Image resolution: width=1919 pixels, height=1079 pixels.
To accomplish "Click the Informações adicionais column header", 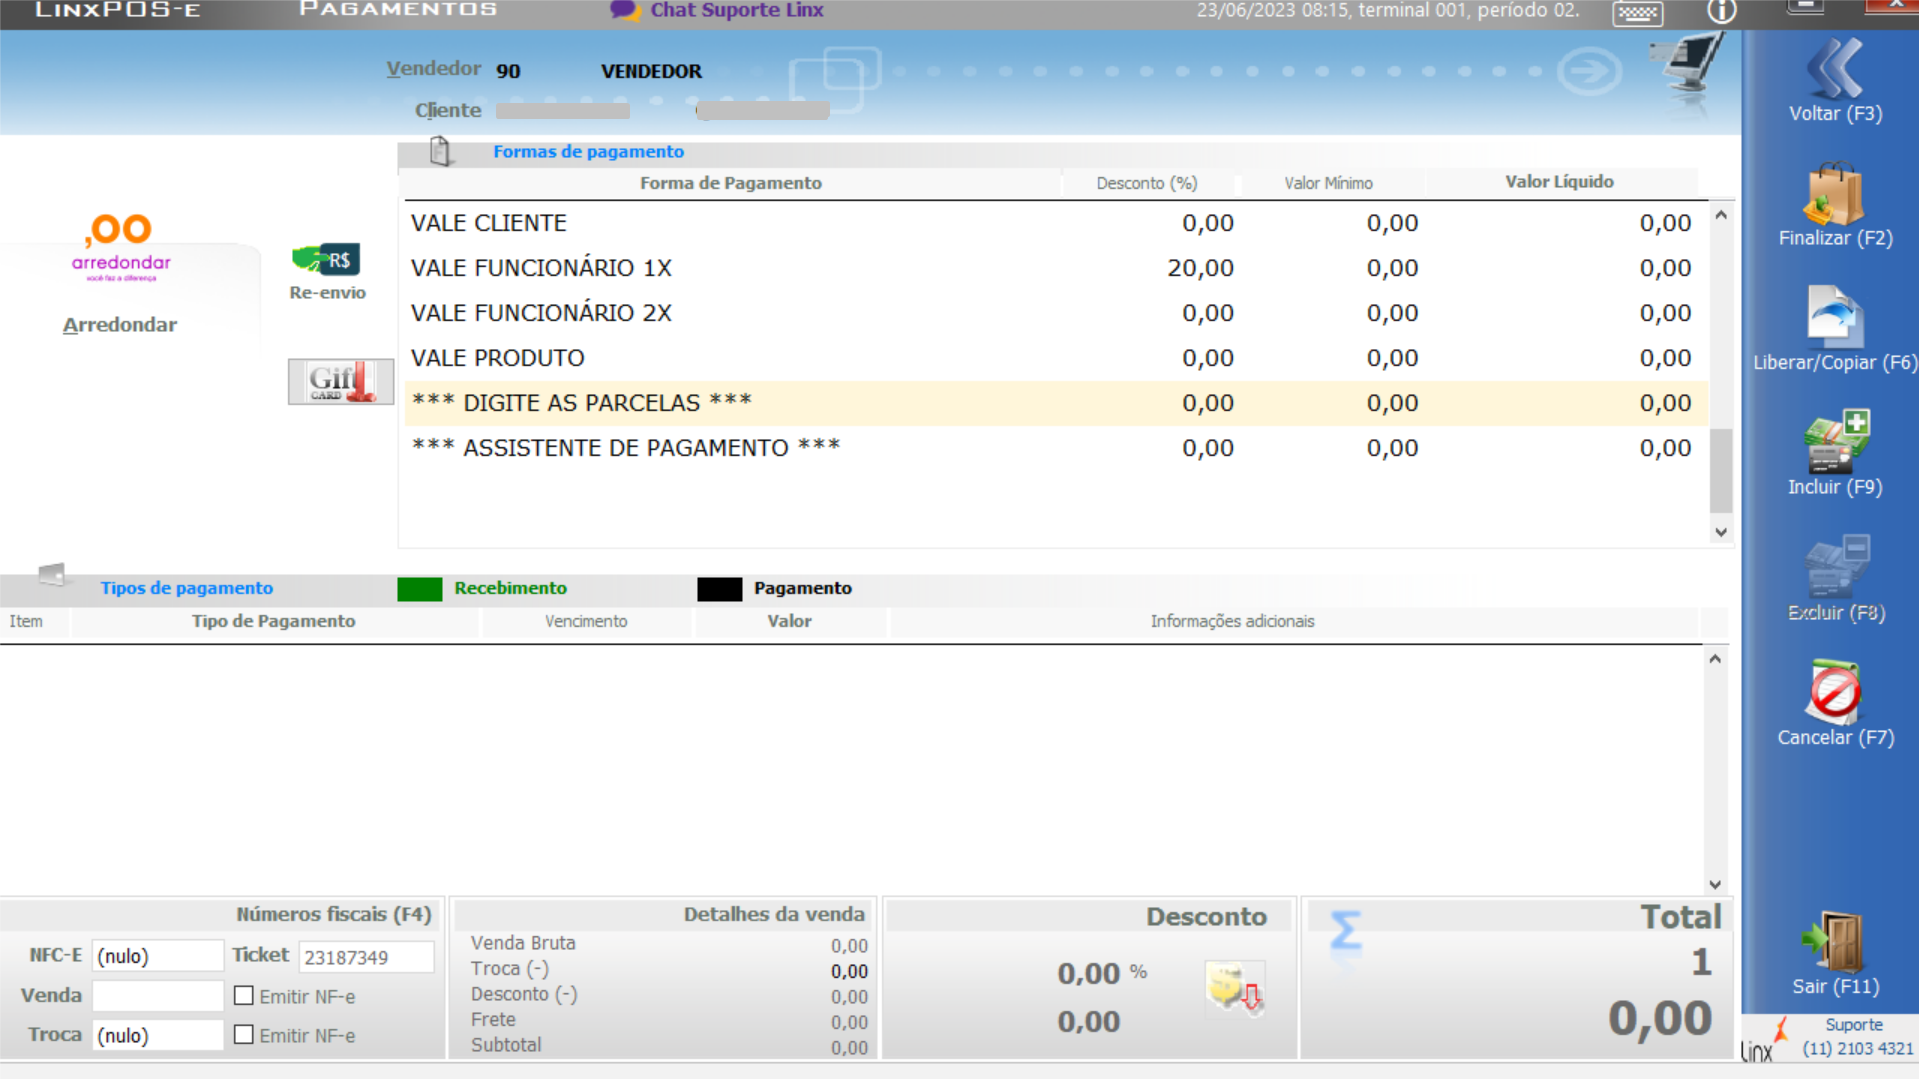I will (1232, 621).
